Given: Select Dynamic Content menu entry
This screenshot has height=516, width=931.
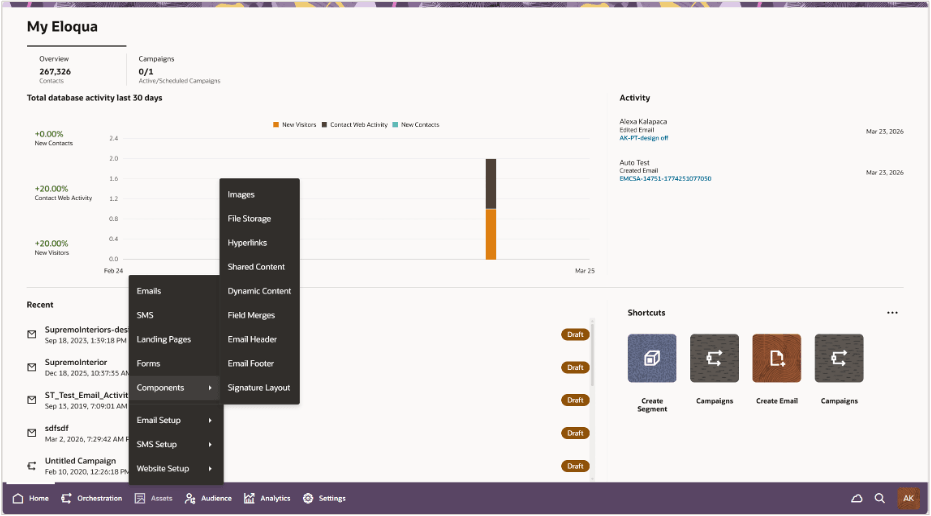Looking at the screenshot, I should click(259, 291).
